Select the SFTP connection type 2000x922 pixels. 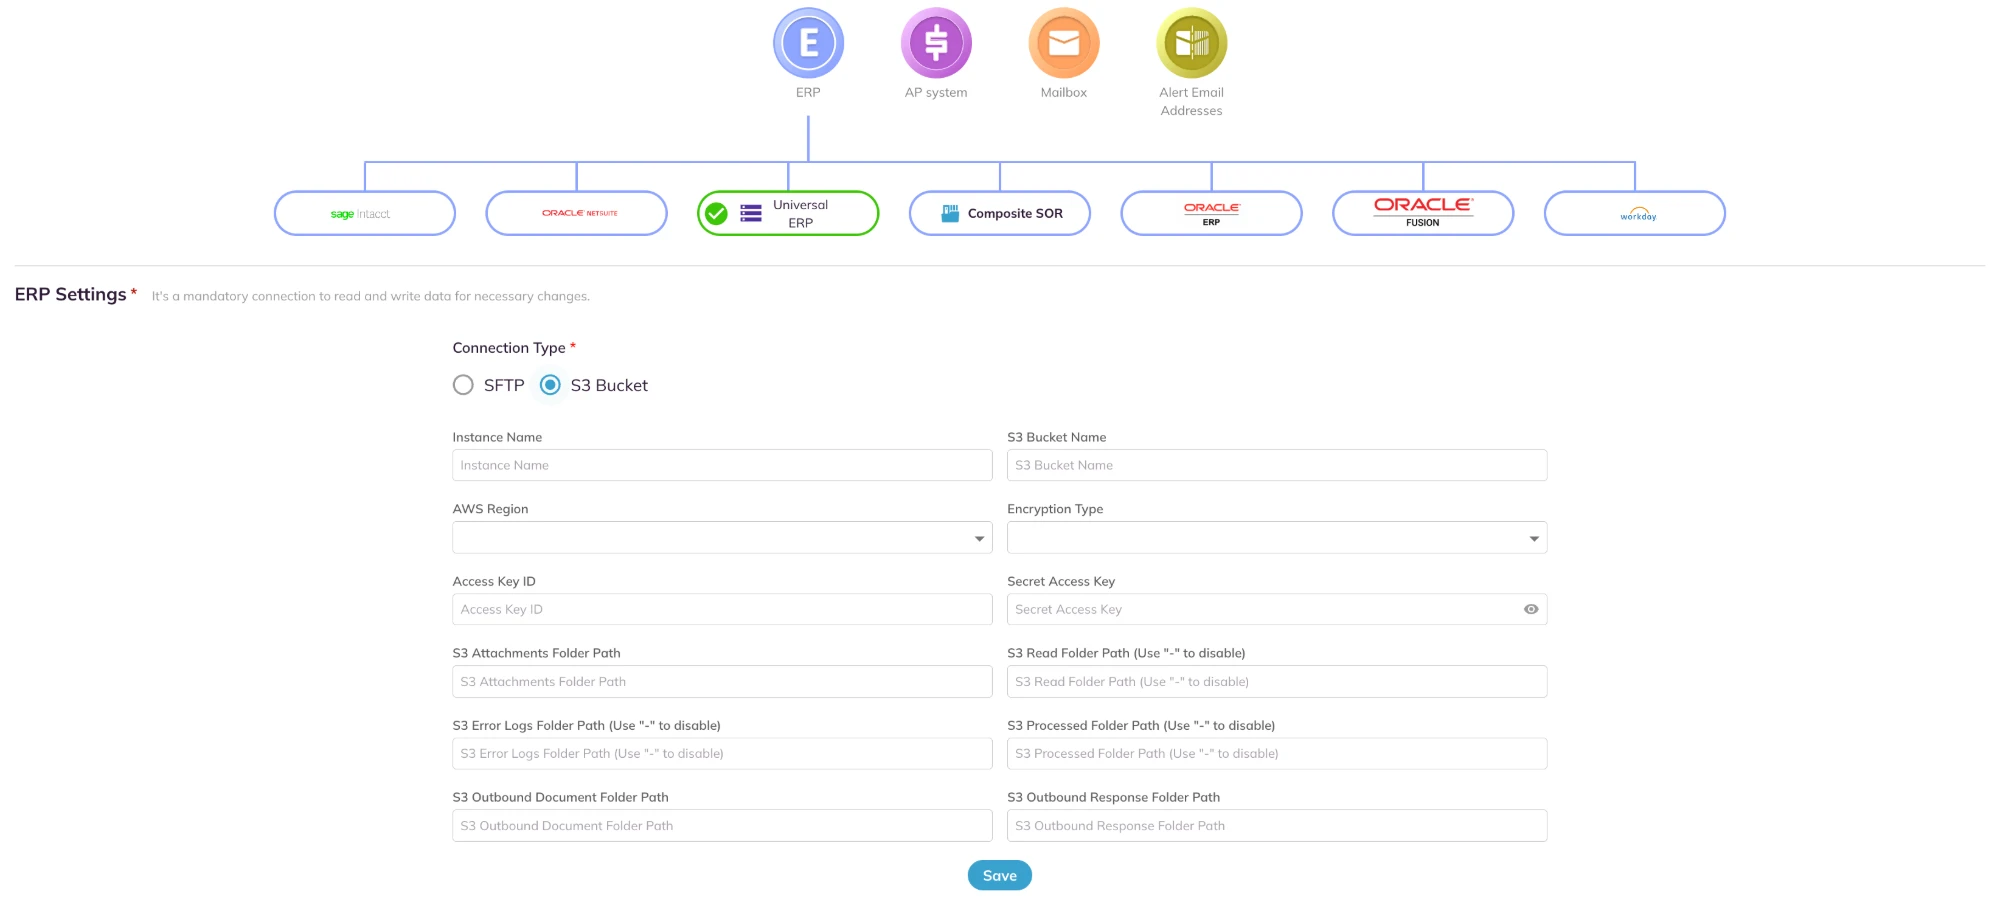point(463,385)
